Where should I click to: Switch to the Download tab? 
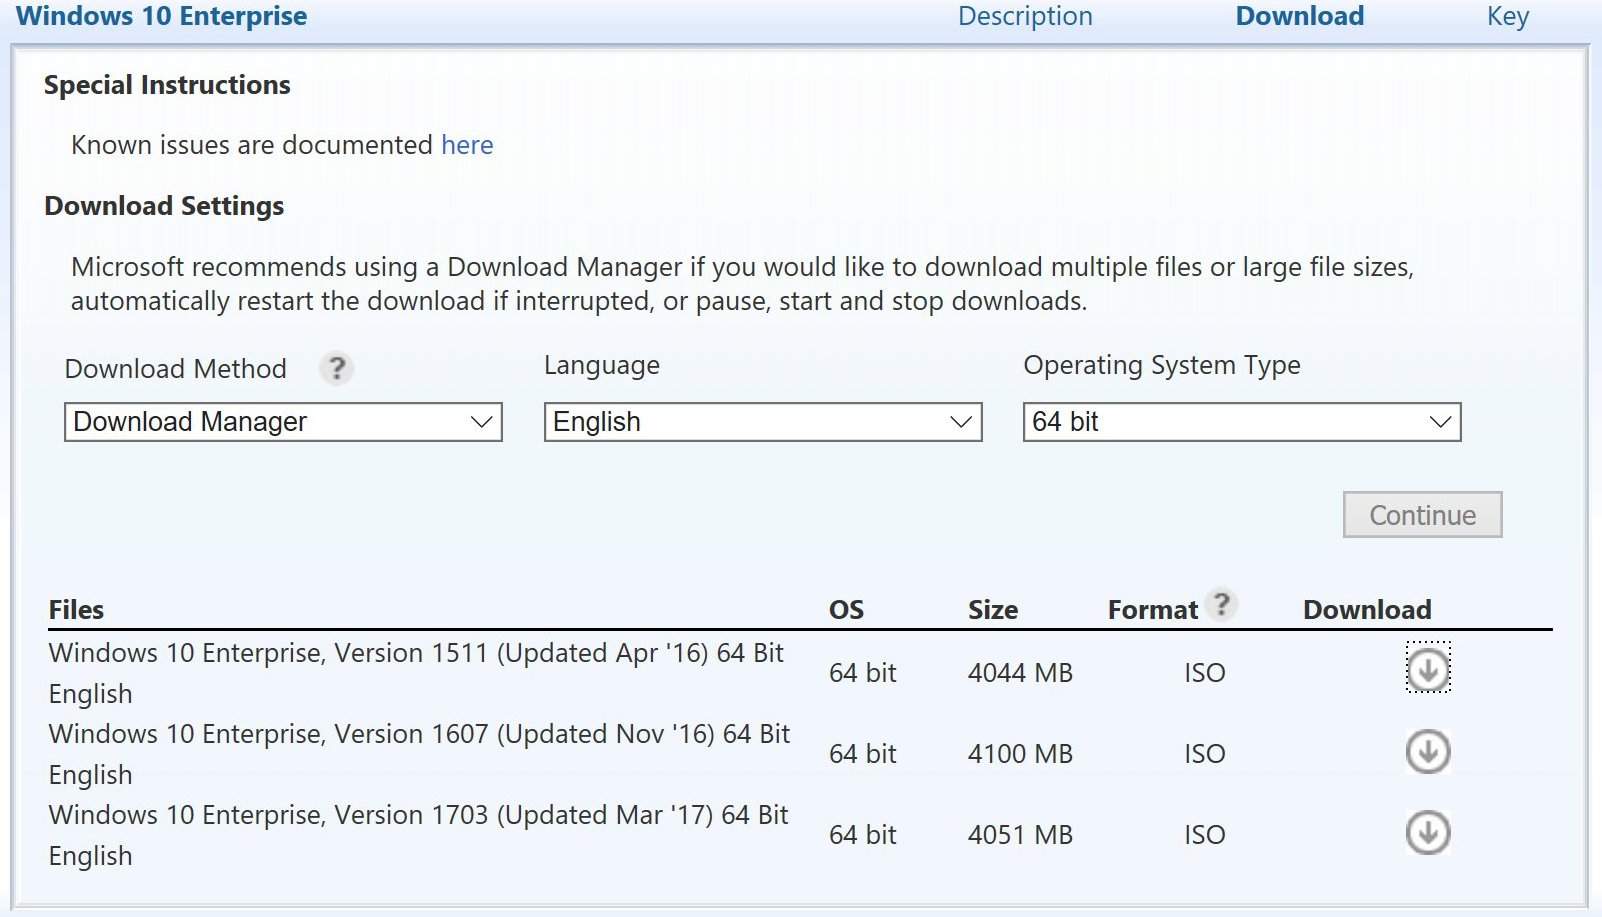[x=1300, y=16]
